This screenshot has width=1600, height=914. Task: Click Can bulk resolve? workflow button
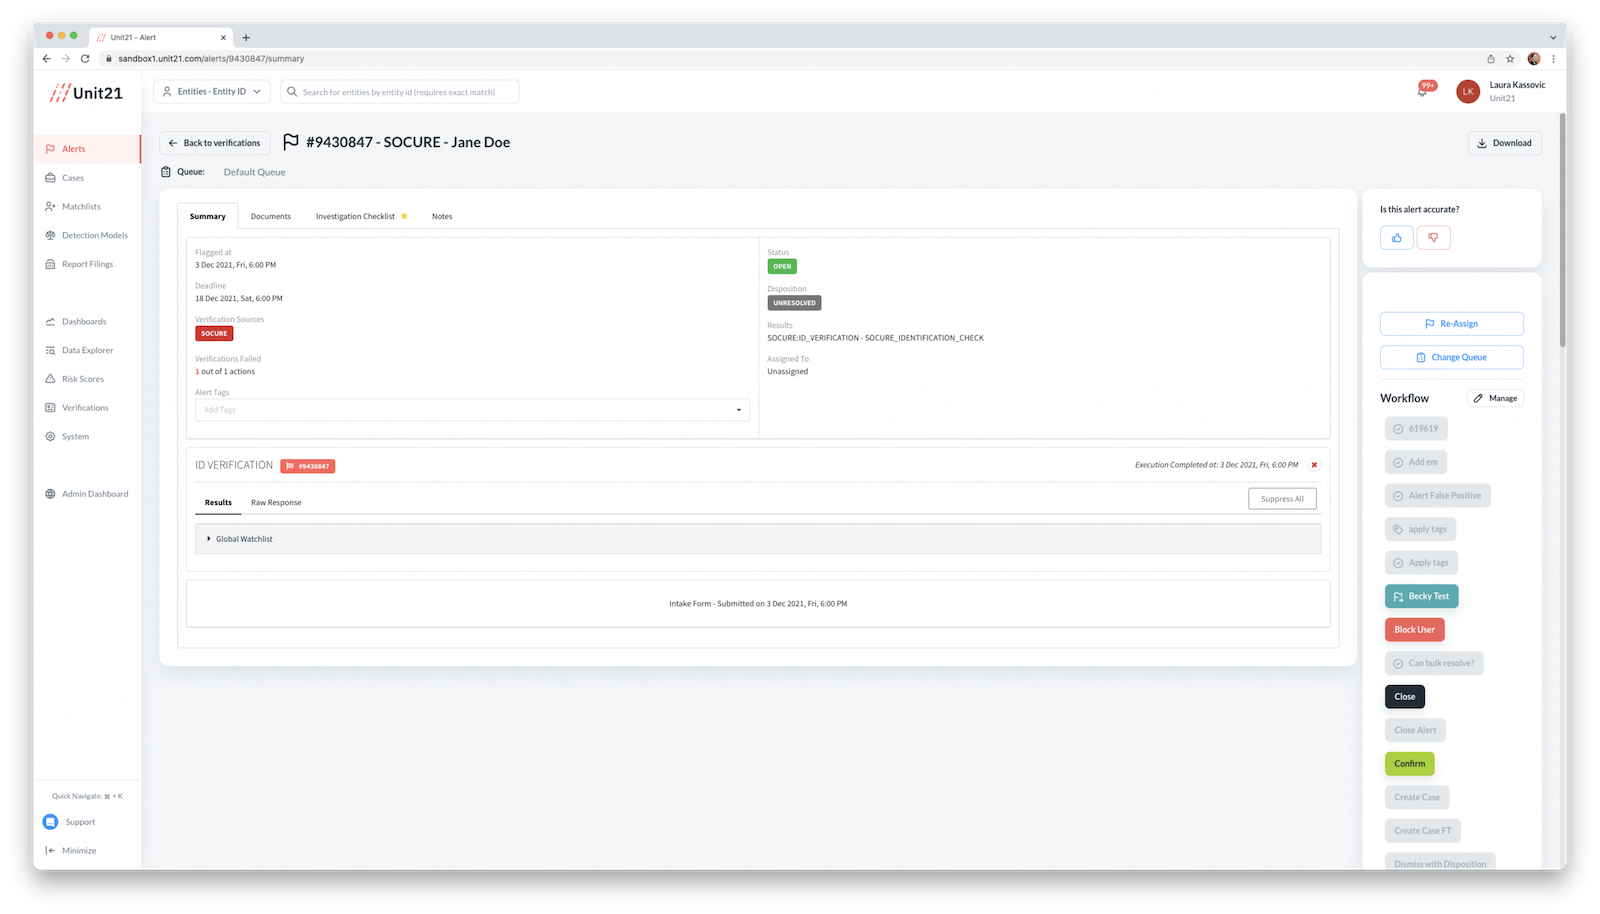[1434, 664]
